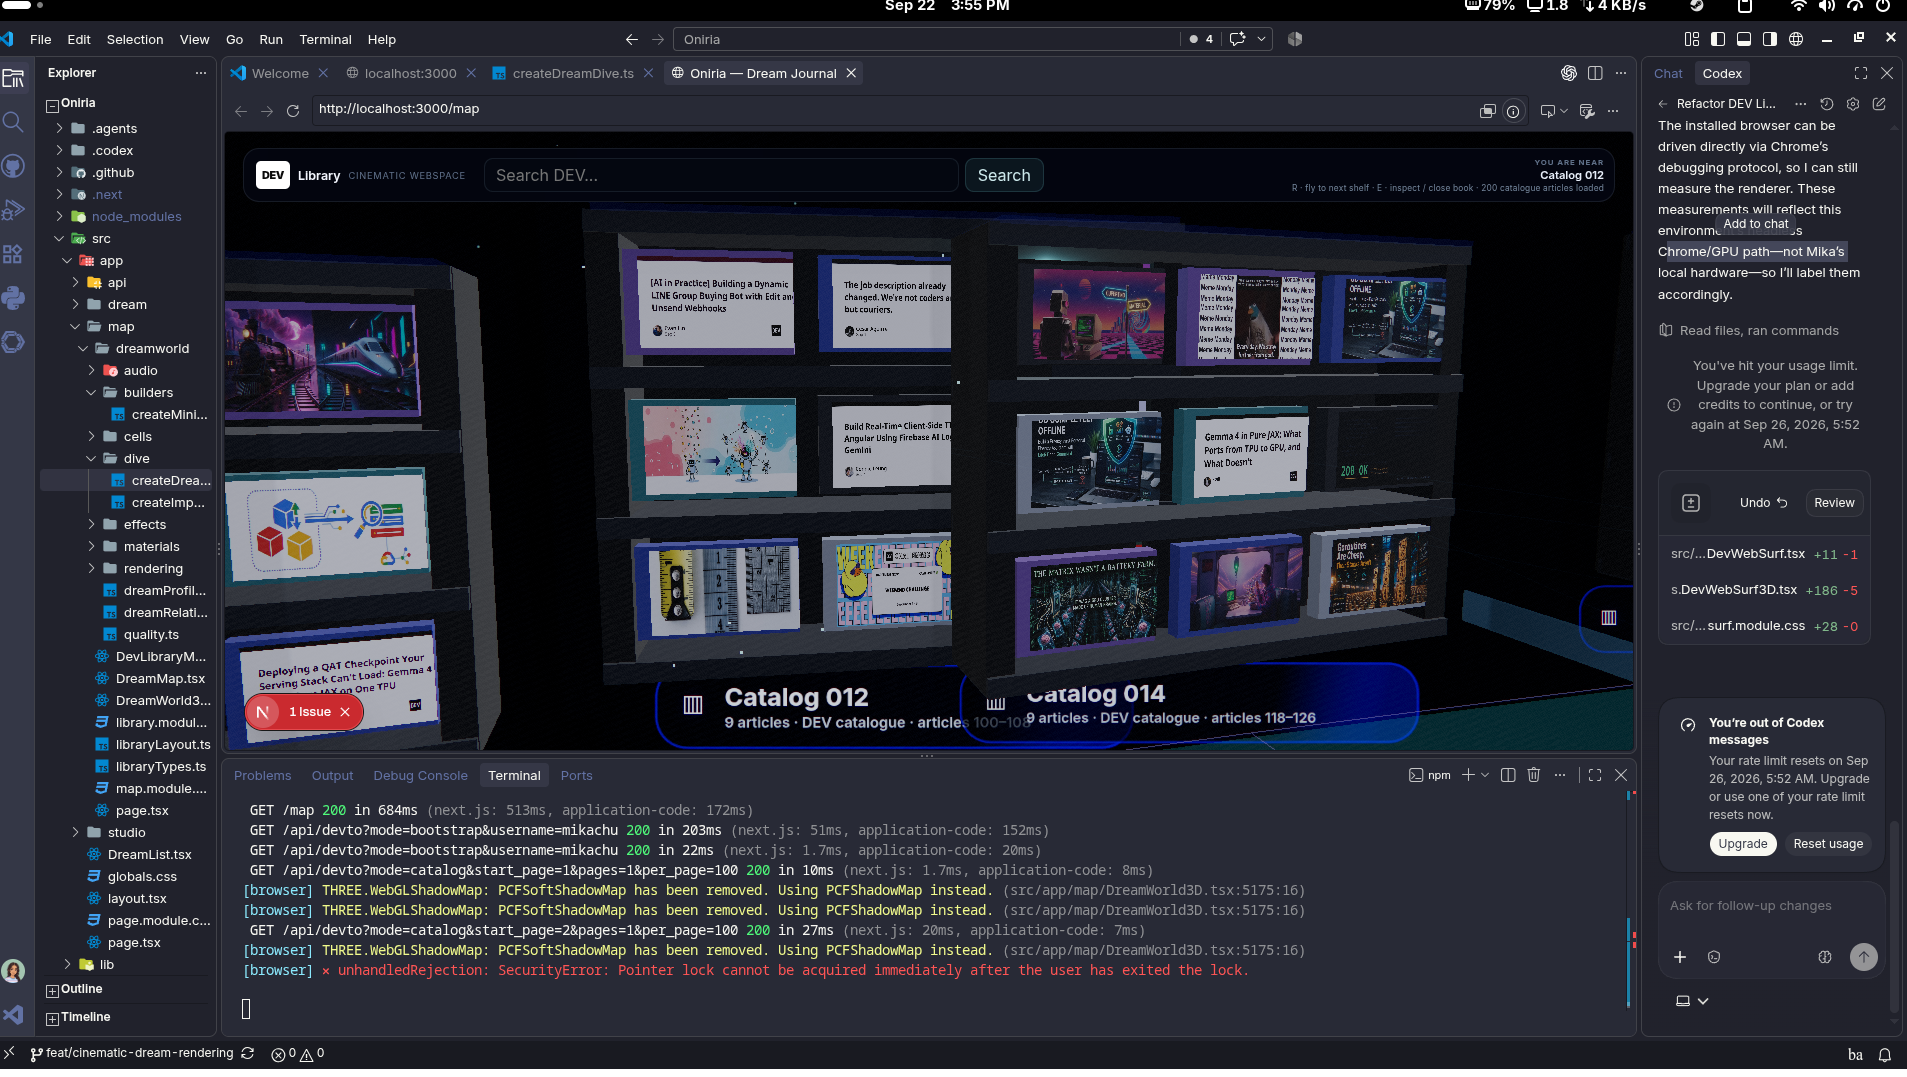Open createImp... file in the dive folder
Viewport: 1907px width, 1077px height.
(x=168, y=503)
